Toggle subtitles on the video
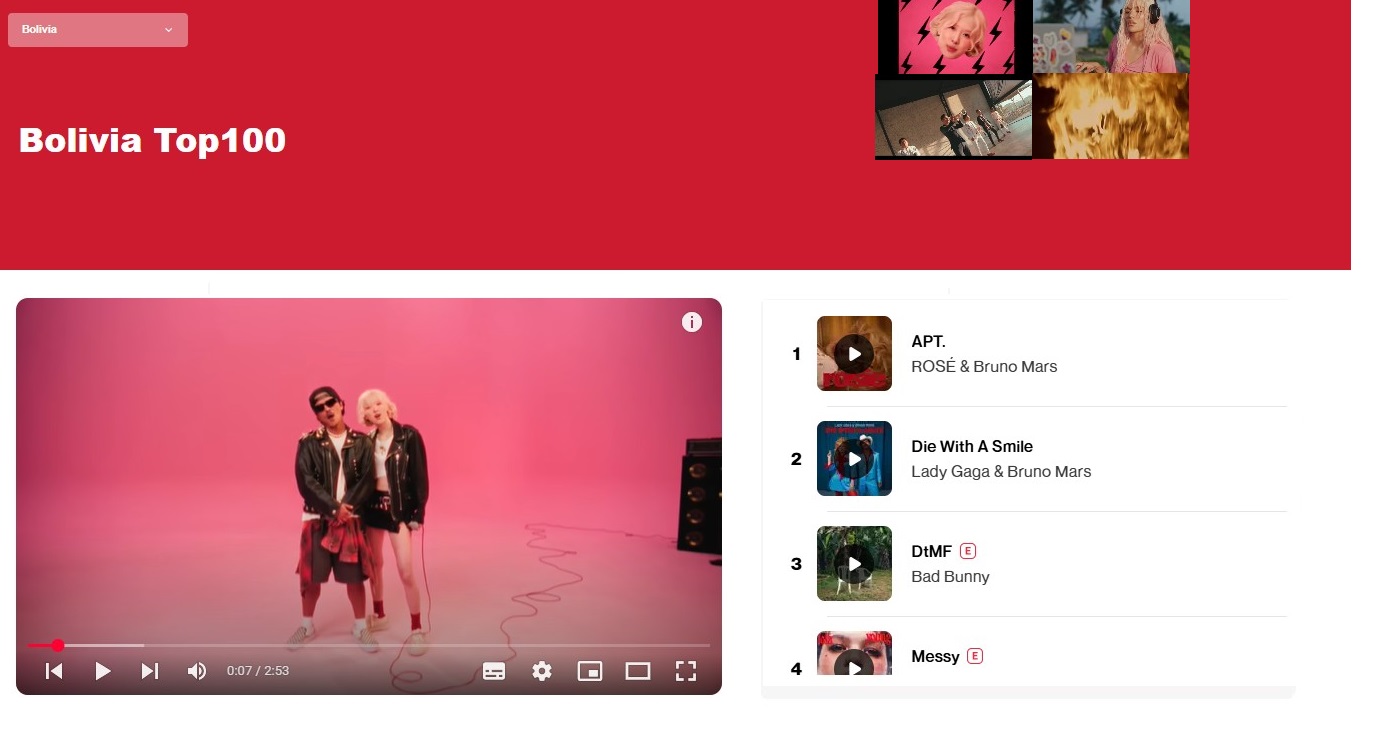The image size is (1395, 734). coord(494,671)
